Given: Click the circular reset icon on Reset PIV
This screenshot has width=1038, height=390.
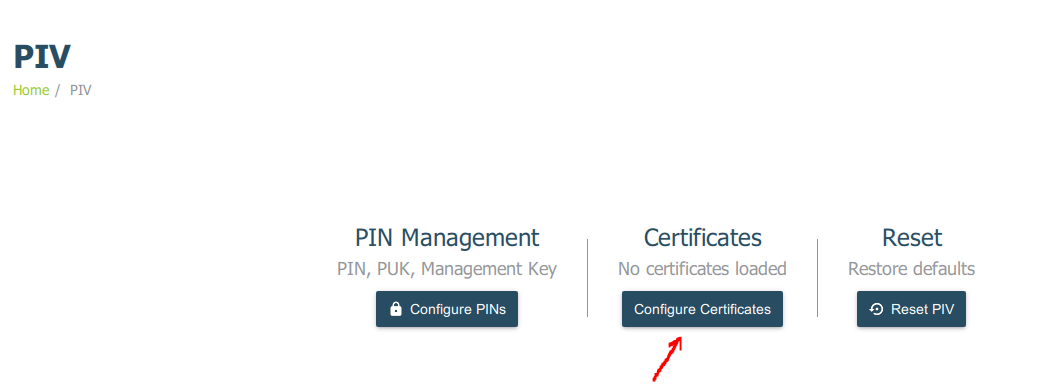Looking at the screenshot, I should click(x=876, y=309).
